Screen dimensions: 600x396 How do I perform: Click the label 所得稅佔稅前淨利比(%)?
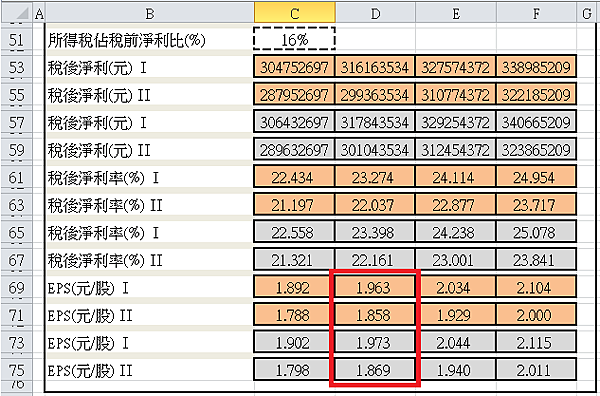127,40
